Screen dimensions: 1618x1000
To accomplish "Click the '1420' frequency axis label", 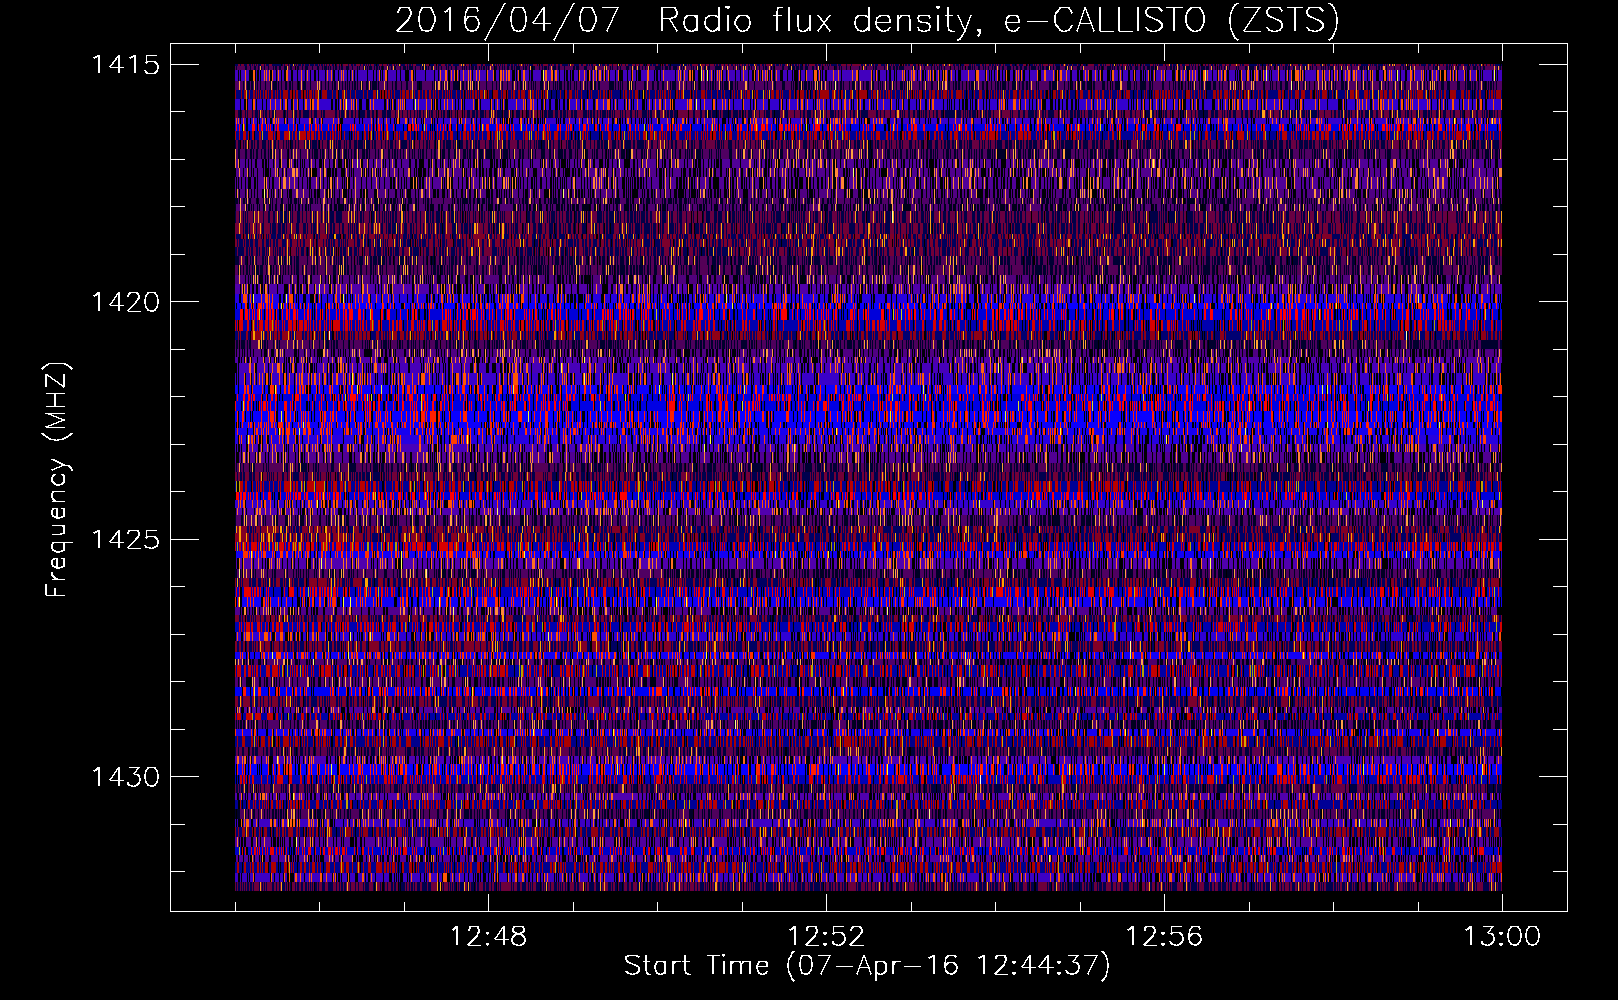I will [x=125, y=302].
